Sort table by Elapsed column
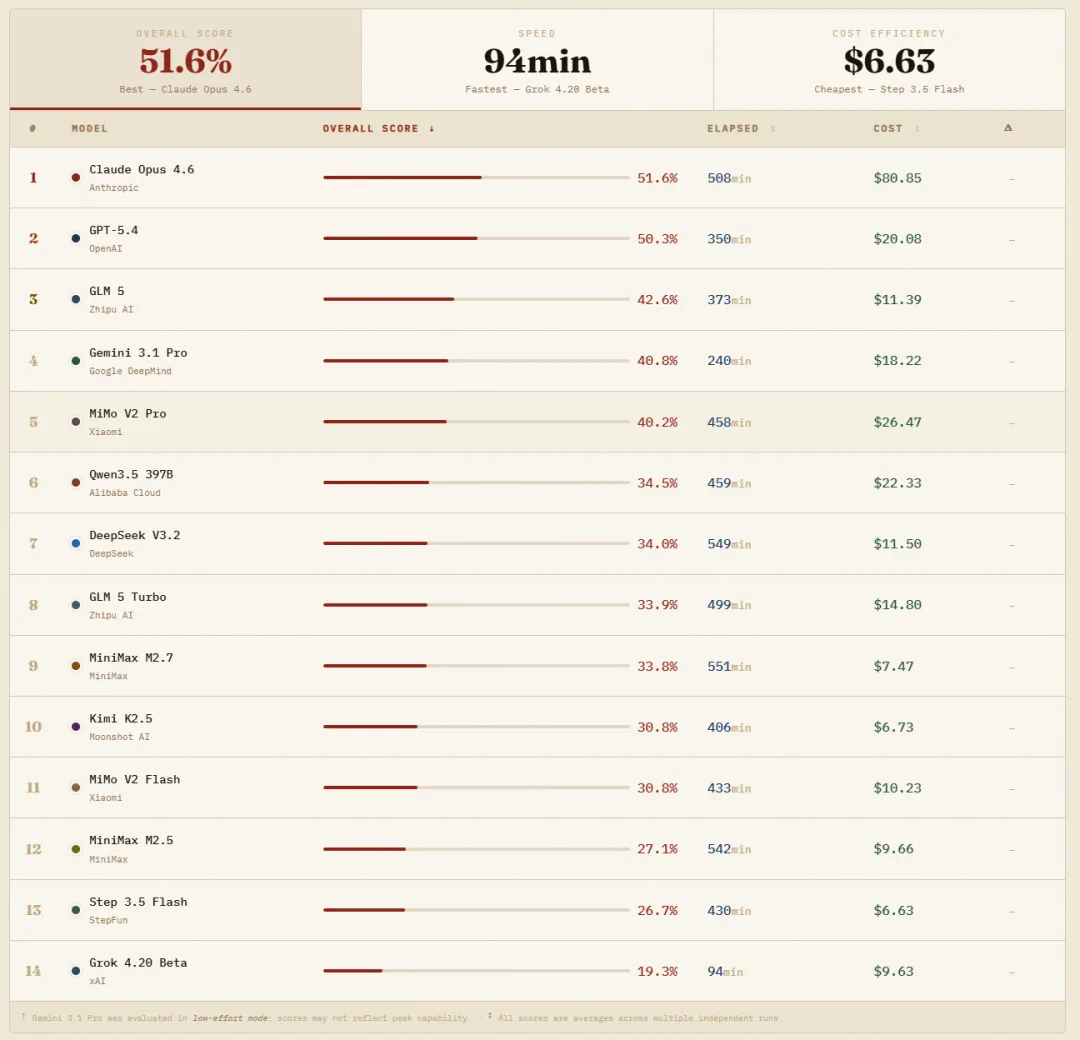 click(x=740, y=129)
